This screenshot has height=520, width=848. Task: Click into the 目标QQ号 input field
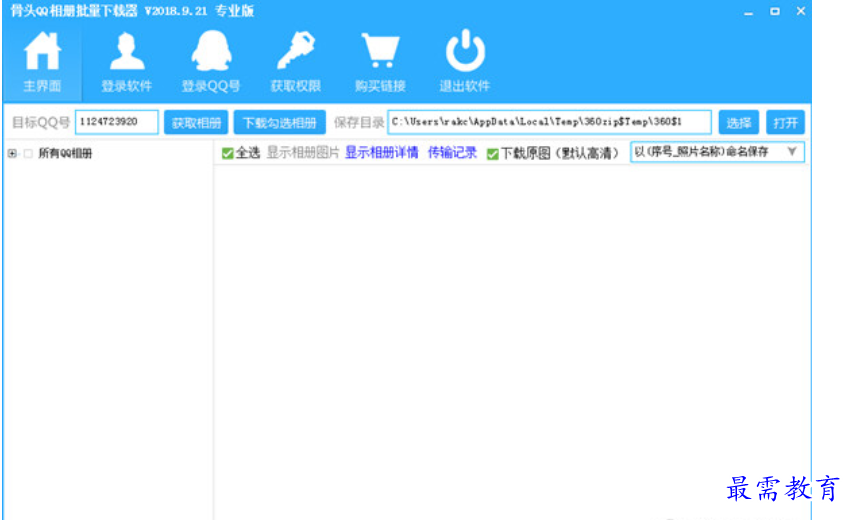tap(117, 122)
